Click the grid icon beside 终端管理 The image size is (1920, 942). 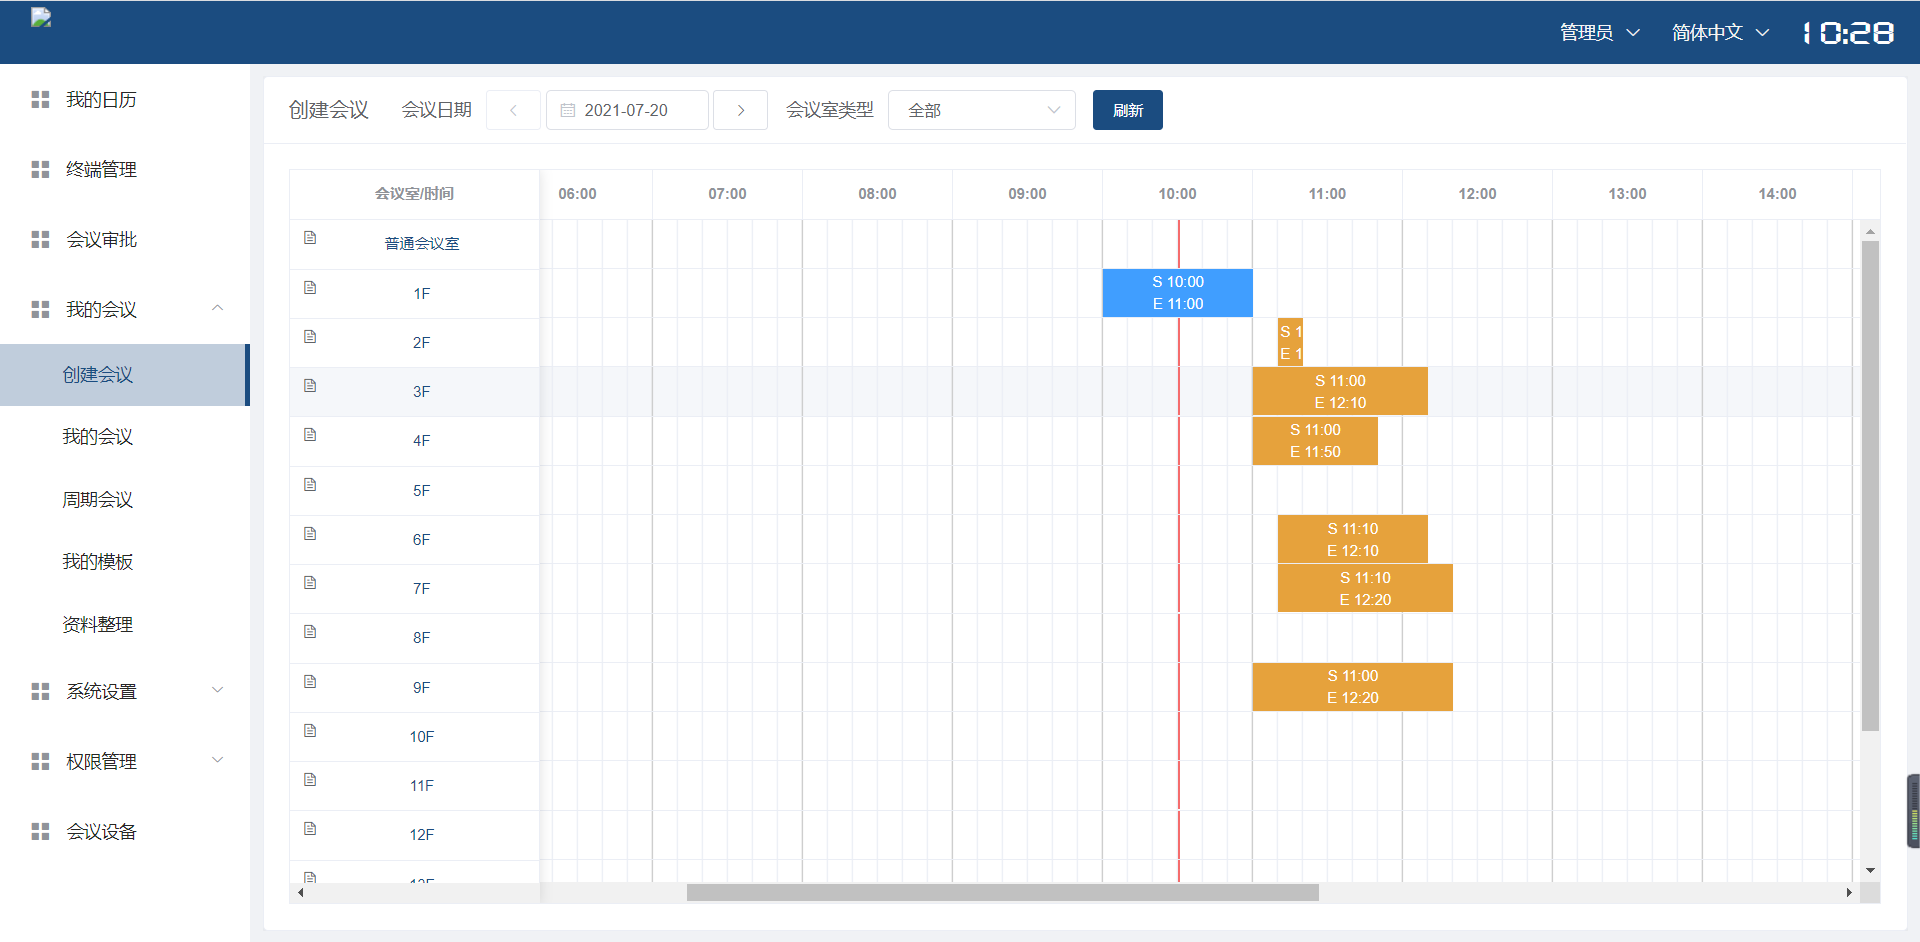(40, 170)
